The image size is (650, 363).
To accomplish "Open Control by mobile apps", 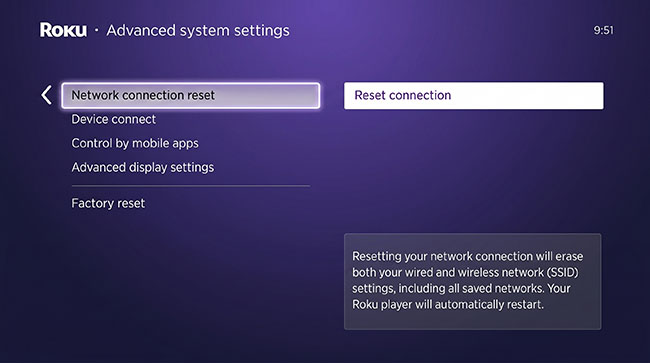I will click(135, 143).
